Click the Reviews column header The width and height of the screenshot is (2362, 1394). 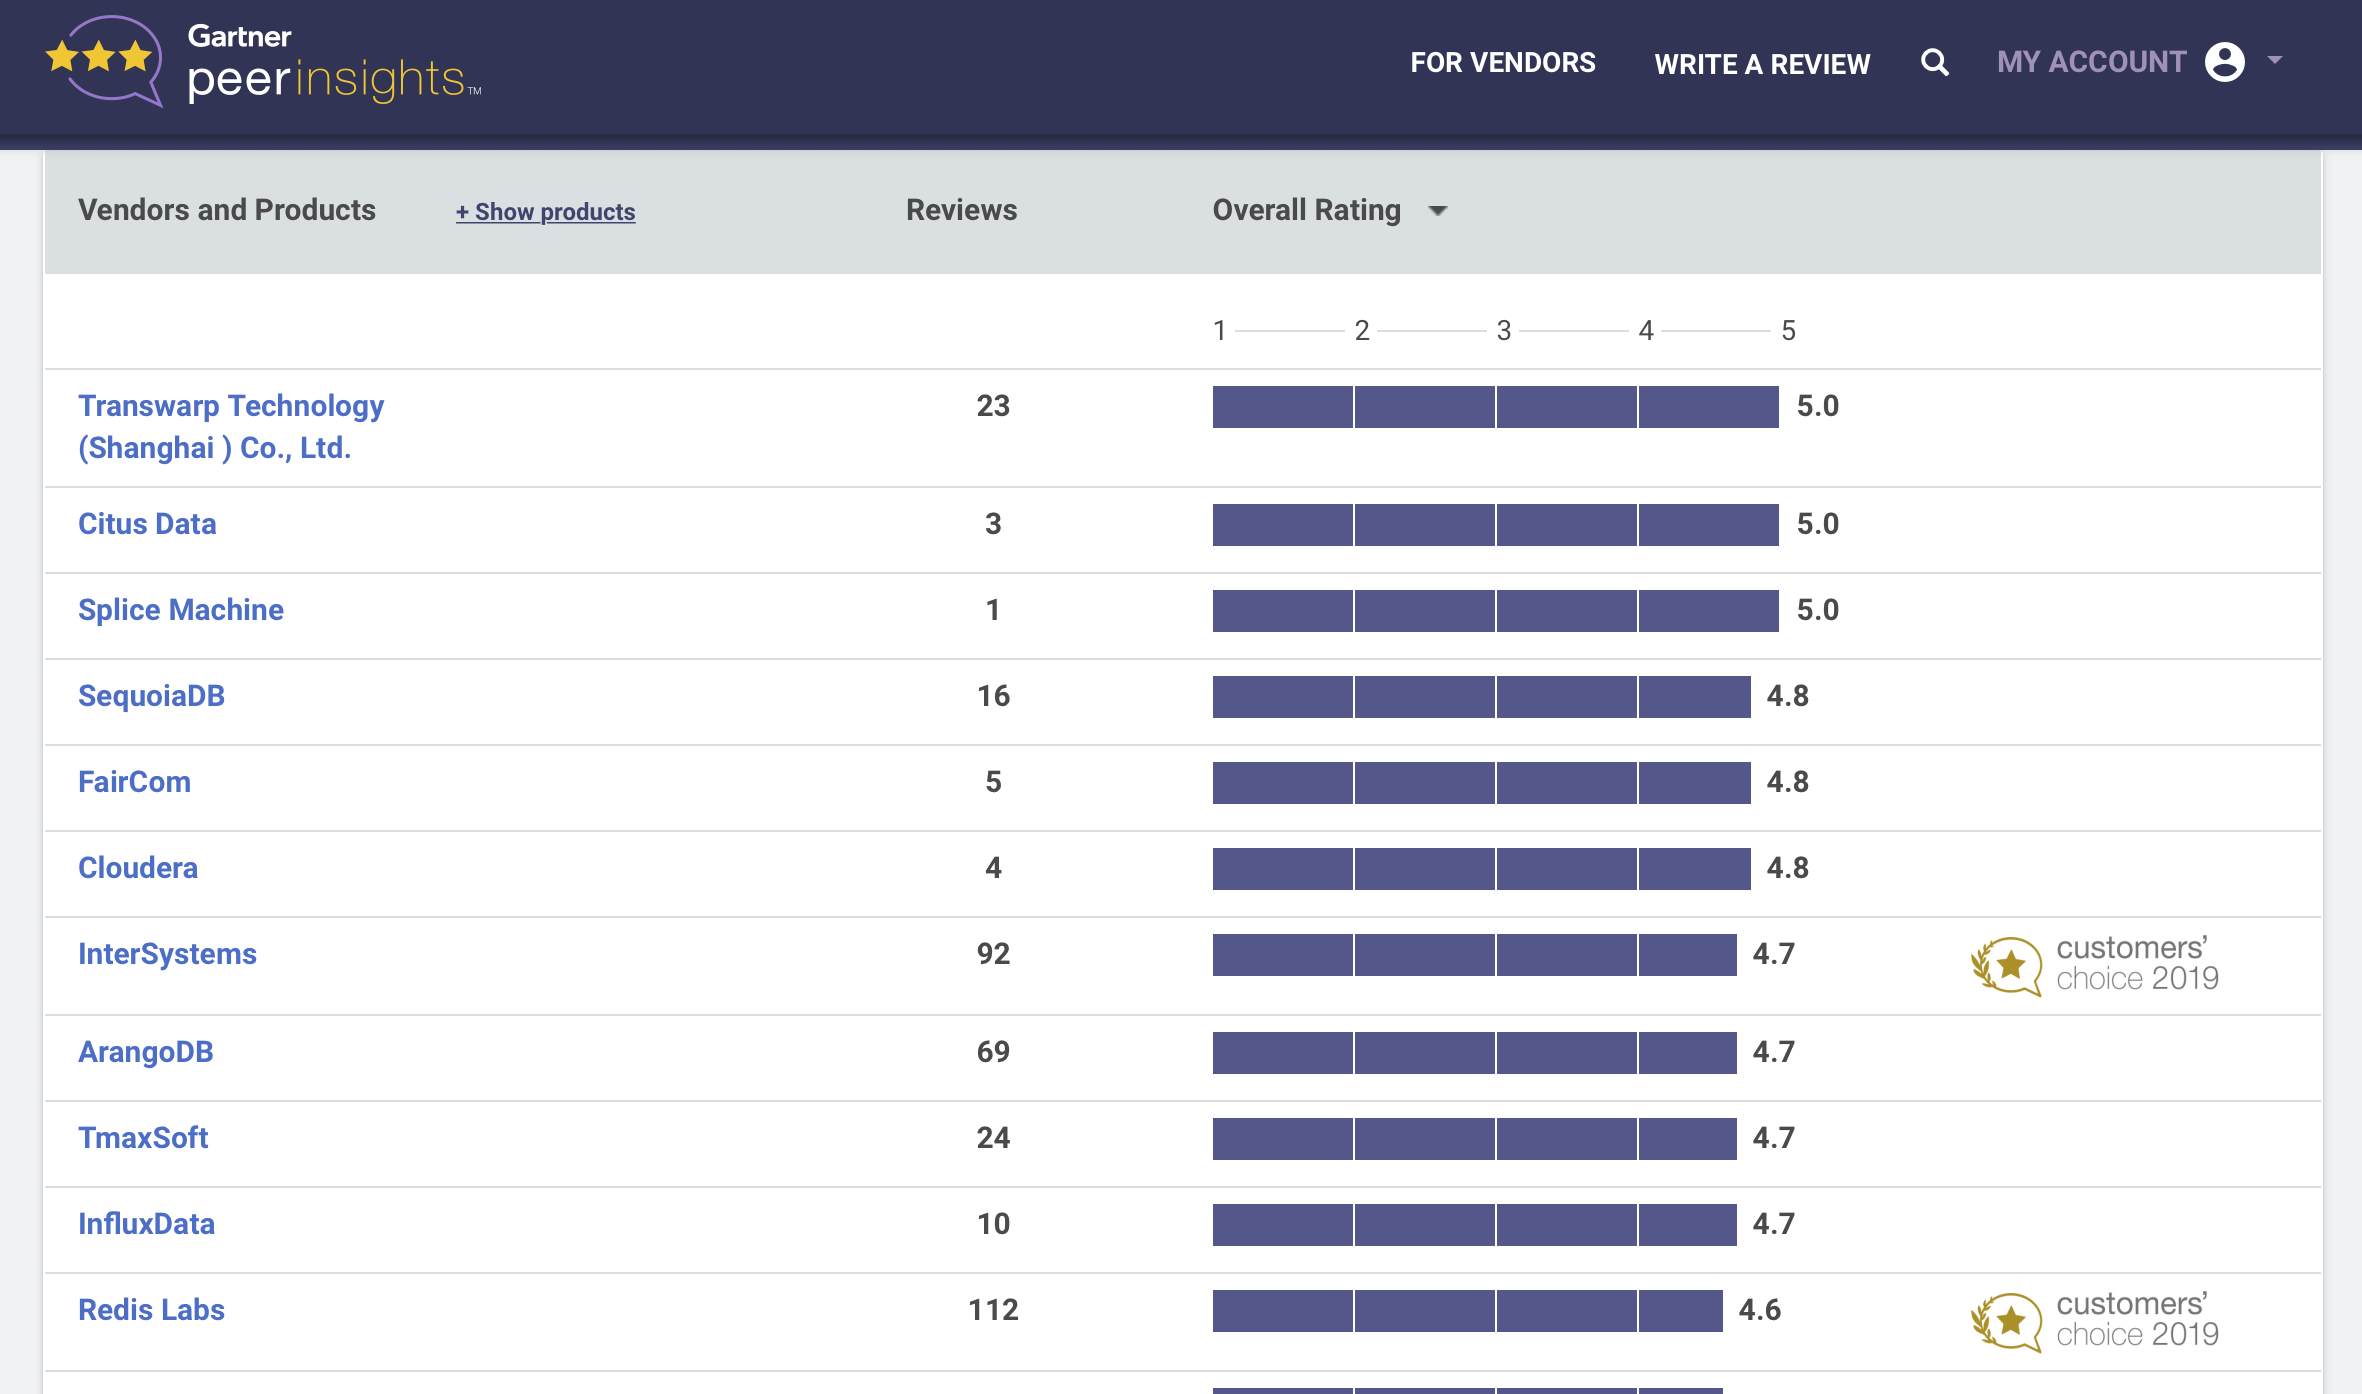961,210
